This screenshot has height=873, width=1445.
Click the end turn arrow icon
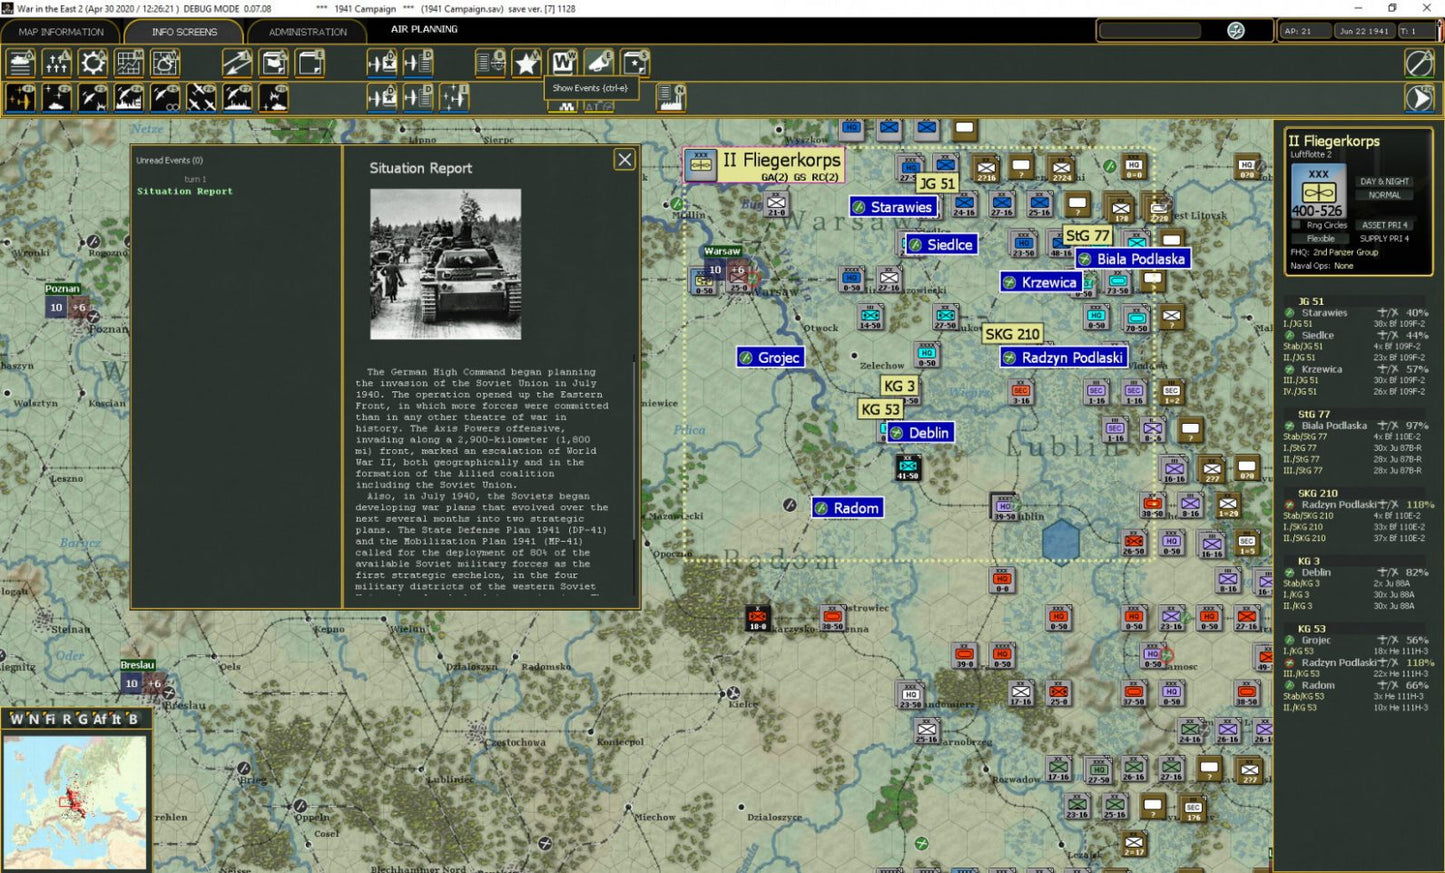point(1419,97)
